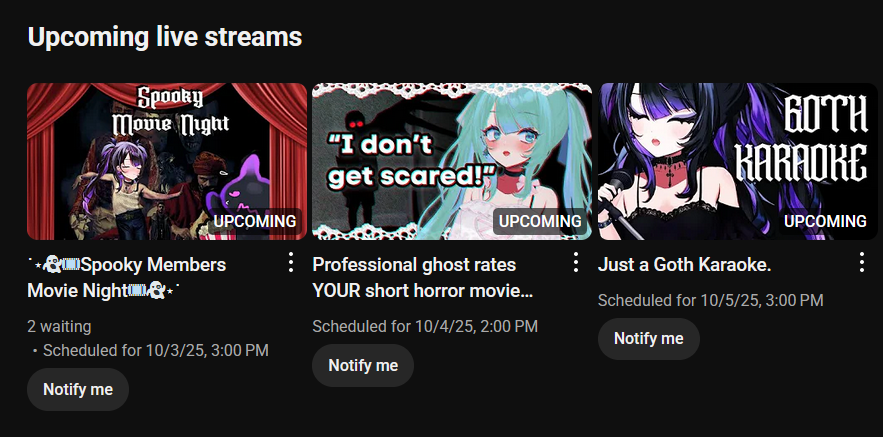Click Scheduled for 10/5/25, 3:00 PM text

click(711, 301)
